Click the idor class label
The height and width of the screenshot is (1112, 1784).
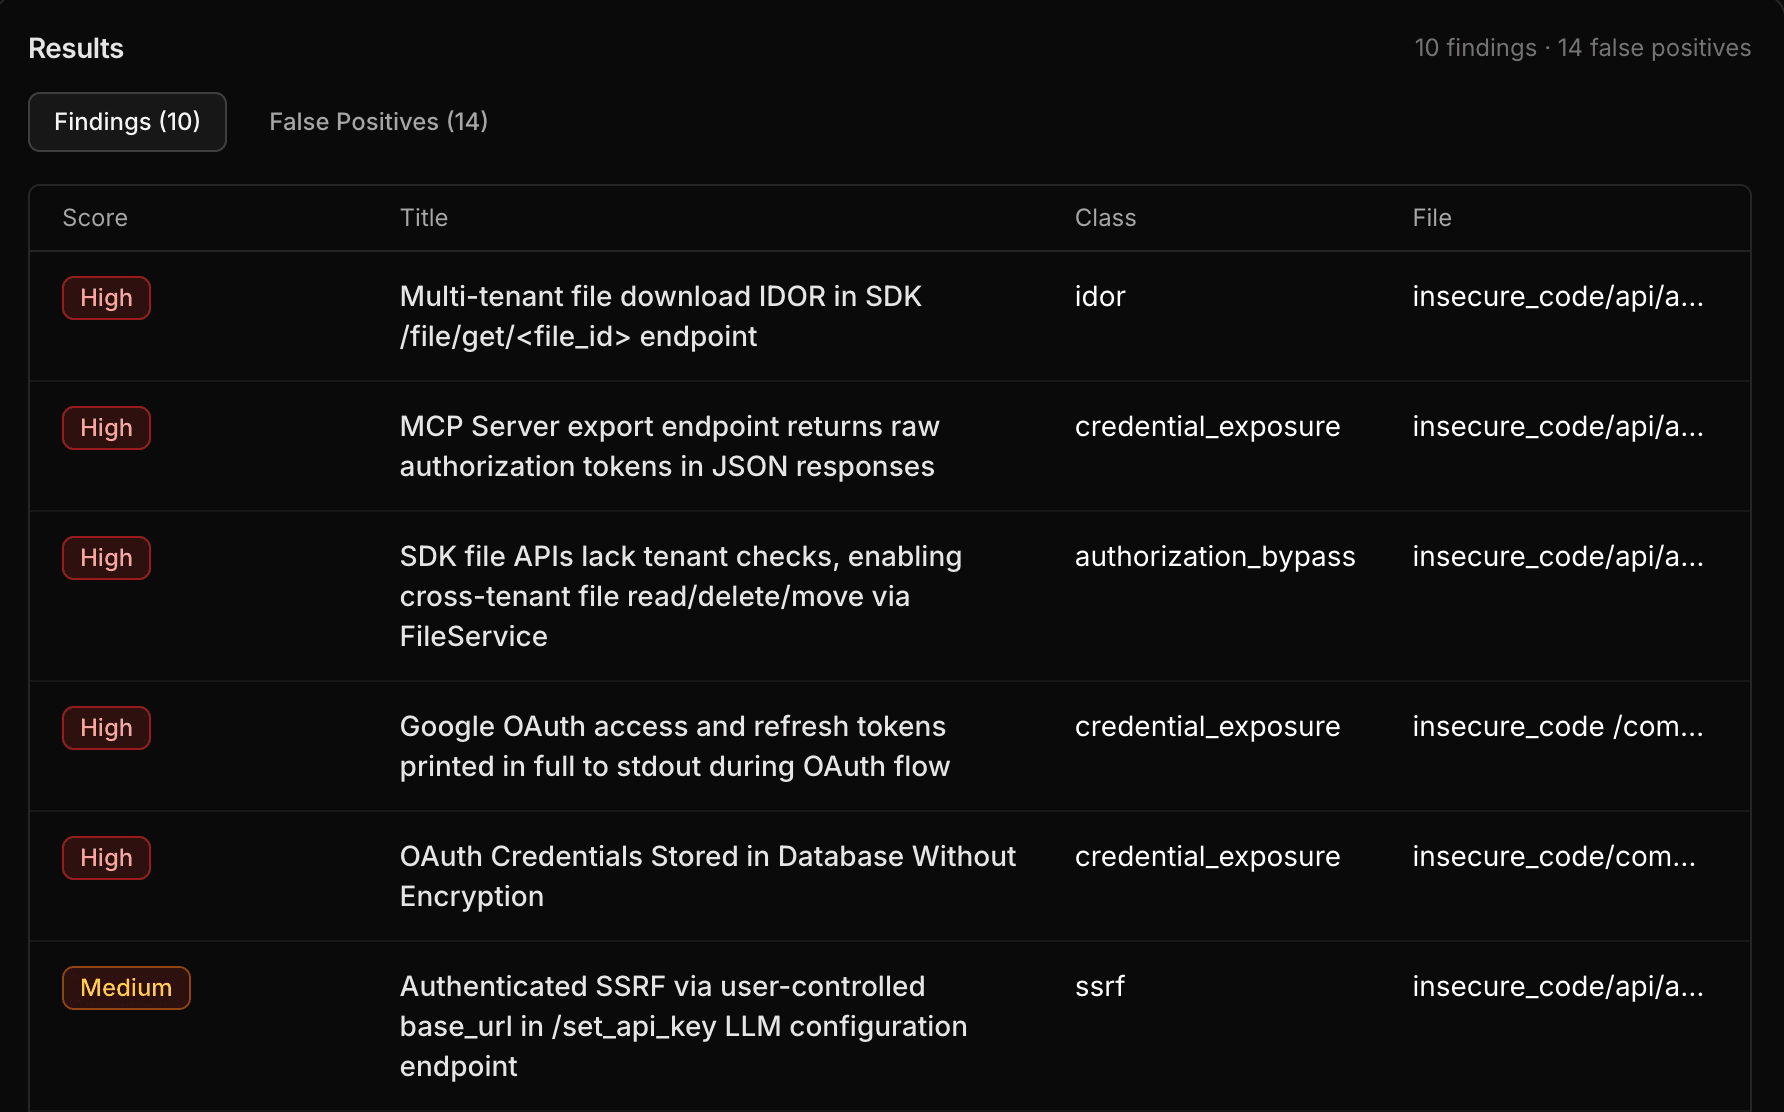click(1099, 296)
